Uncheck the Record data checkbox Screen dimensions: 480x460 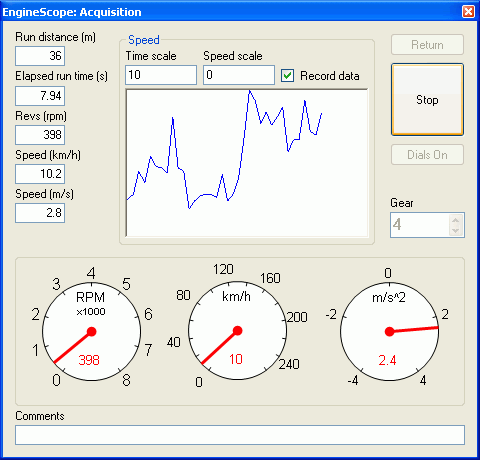pyautogui.click(x=287, y=76)
